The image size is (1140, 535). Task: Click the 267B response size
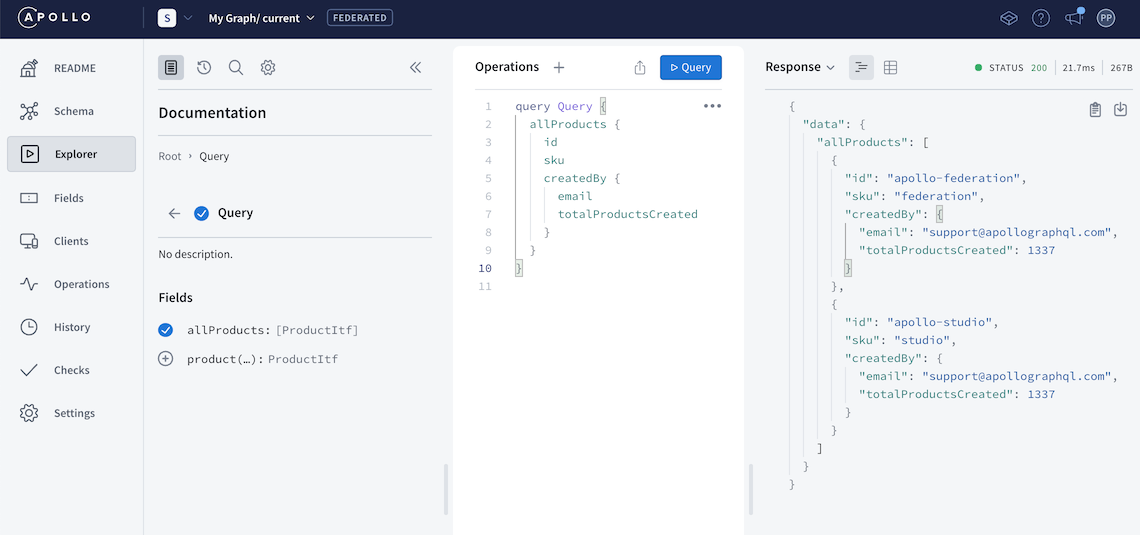click(1121, 68)
